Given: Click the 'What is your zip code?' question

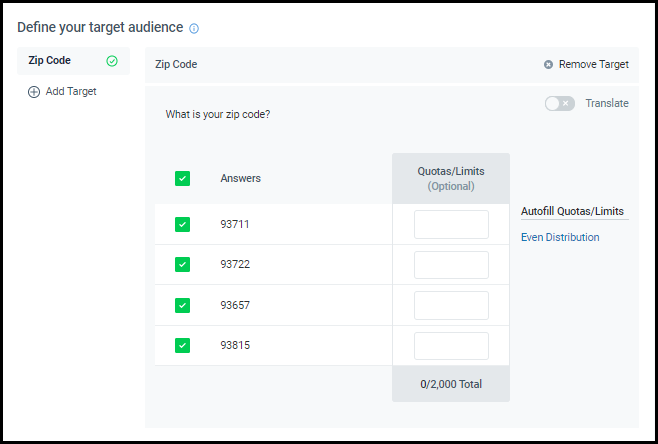Looking at the screenshot, I should tap(218, 115).
